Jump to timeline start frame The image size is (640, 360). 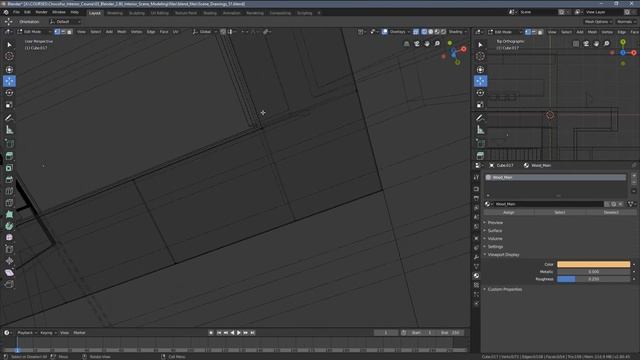219,333
